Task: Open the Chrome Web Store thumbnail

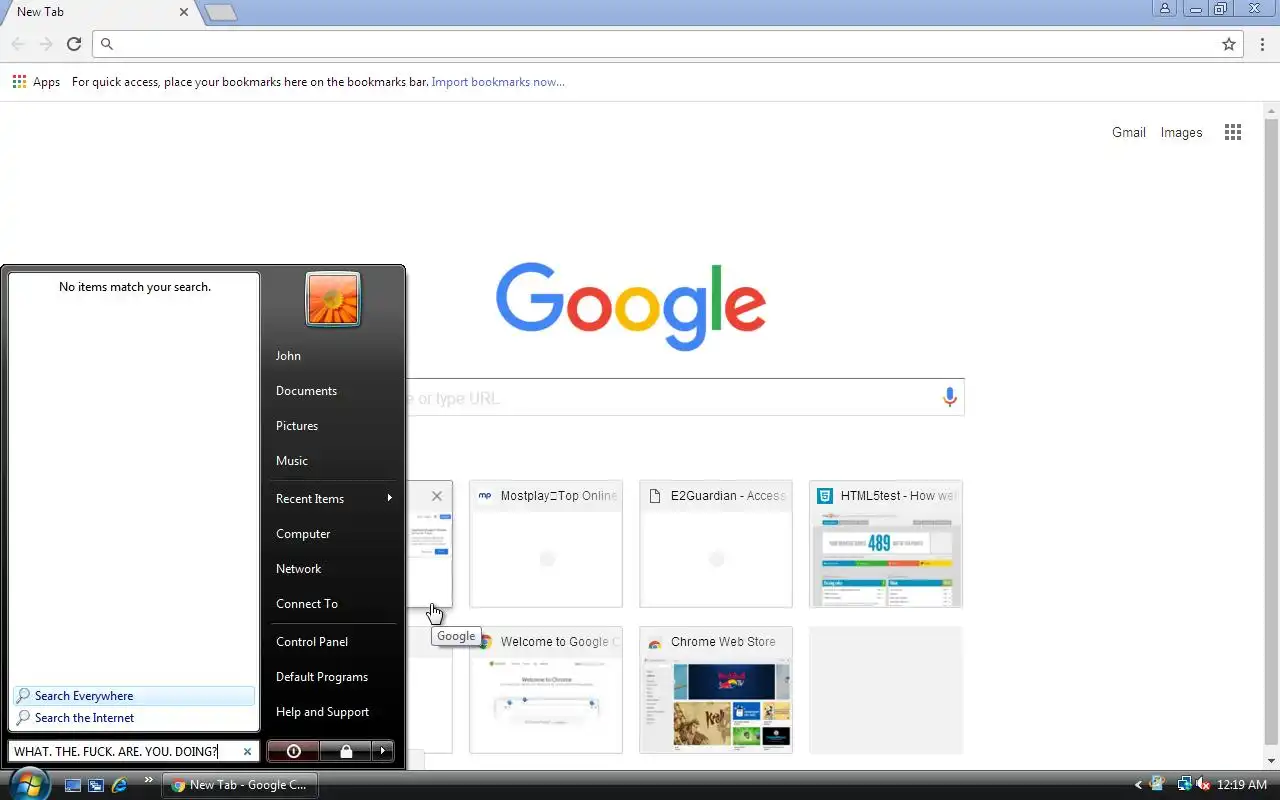Action: (x=716, y=690)
